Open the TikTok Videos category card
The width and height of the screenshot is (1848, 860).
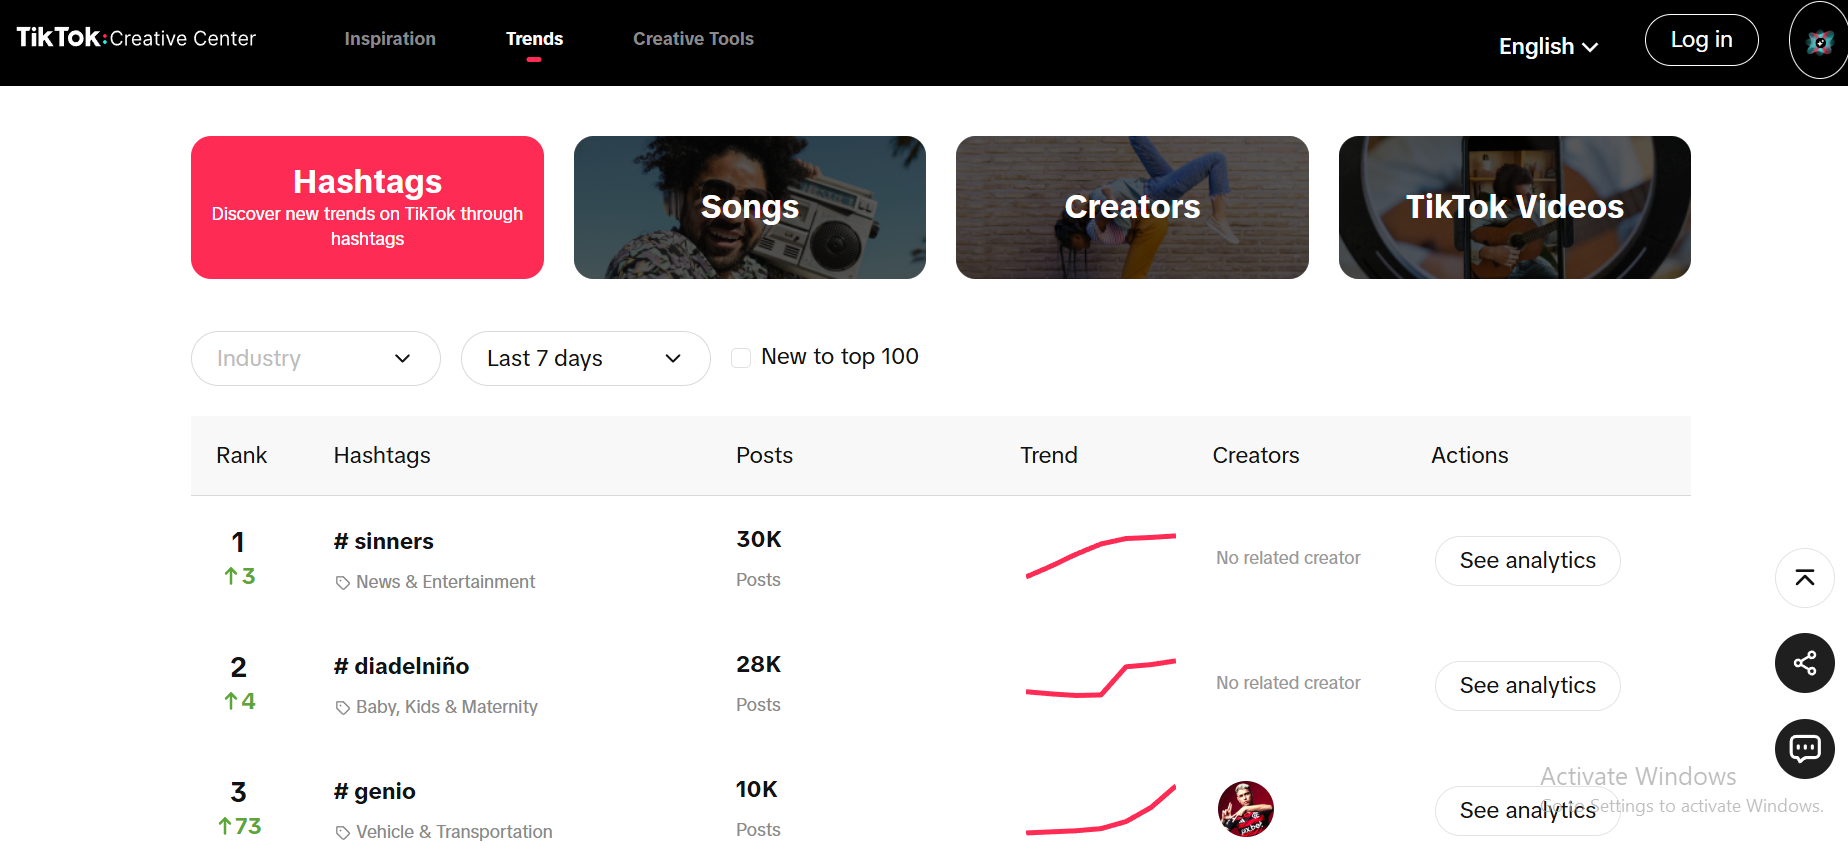pos(1514,207)
